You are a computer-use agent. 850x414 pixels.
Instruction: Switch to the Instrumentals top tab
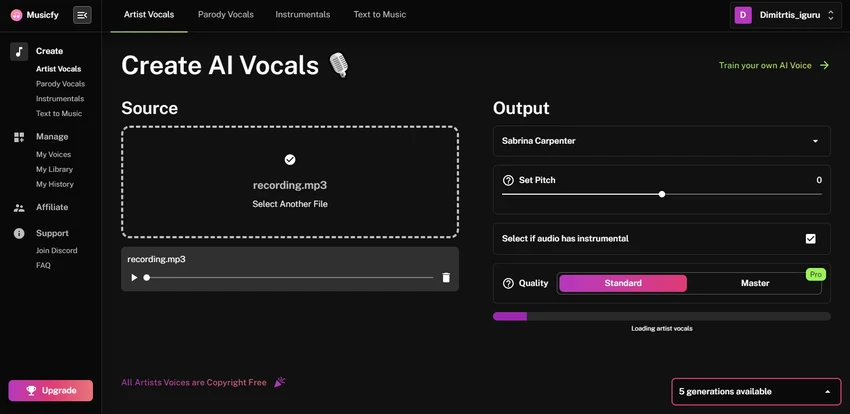pyautogui.click(x=302, y=15)
